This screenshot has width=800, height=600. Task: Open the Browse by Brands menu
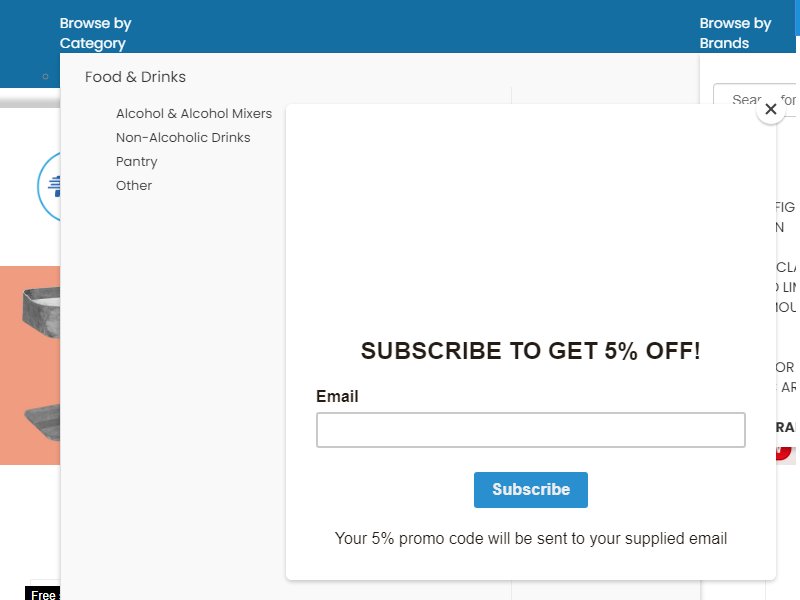[735, 33]
